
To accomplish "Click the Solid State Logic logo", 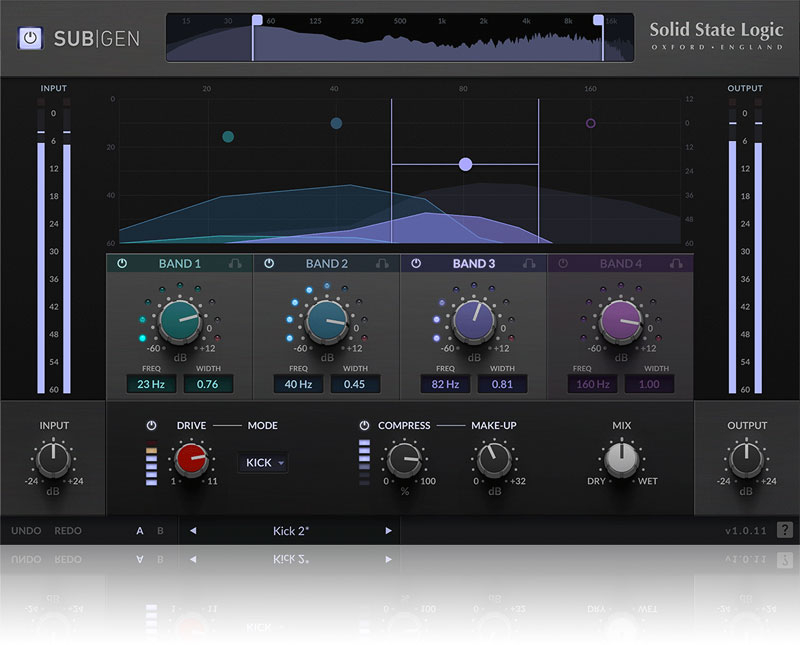I will coord(716,35).
